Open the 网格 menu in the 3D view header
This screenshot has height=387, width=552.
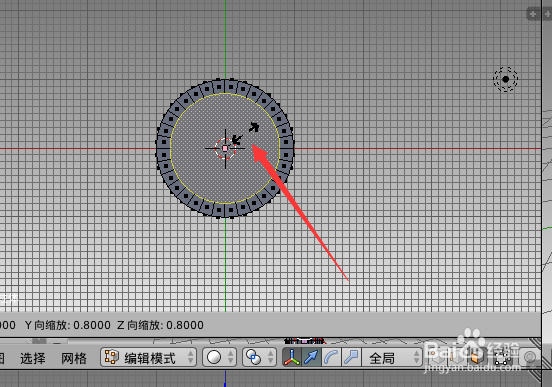click(74, 358)
